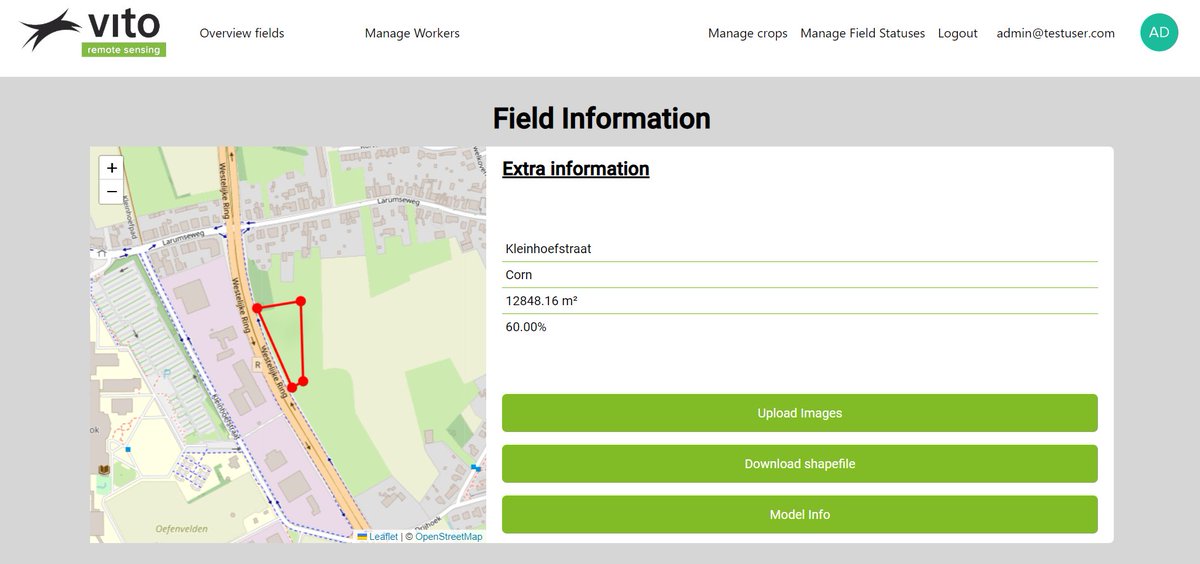Open the Leaflet attribution link
Screen dimensions: 1200x564
378,537
